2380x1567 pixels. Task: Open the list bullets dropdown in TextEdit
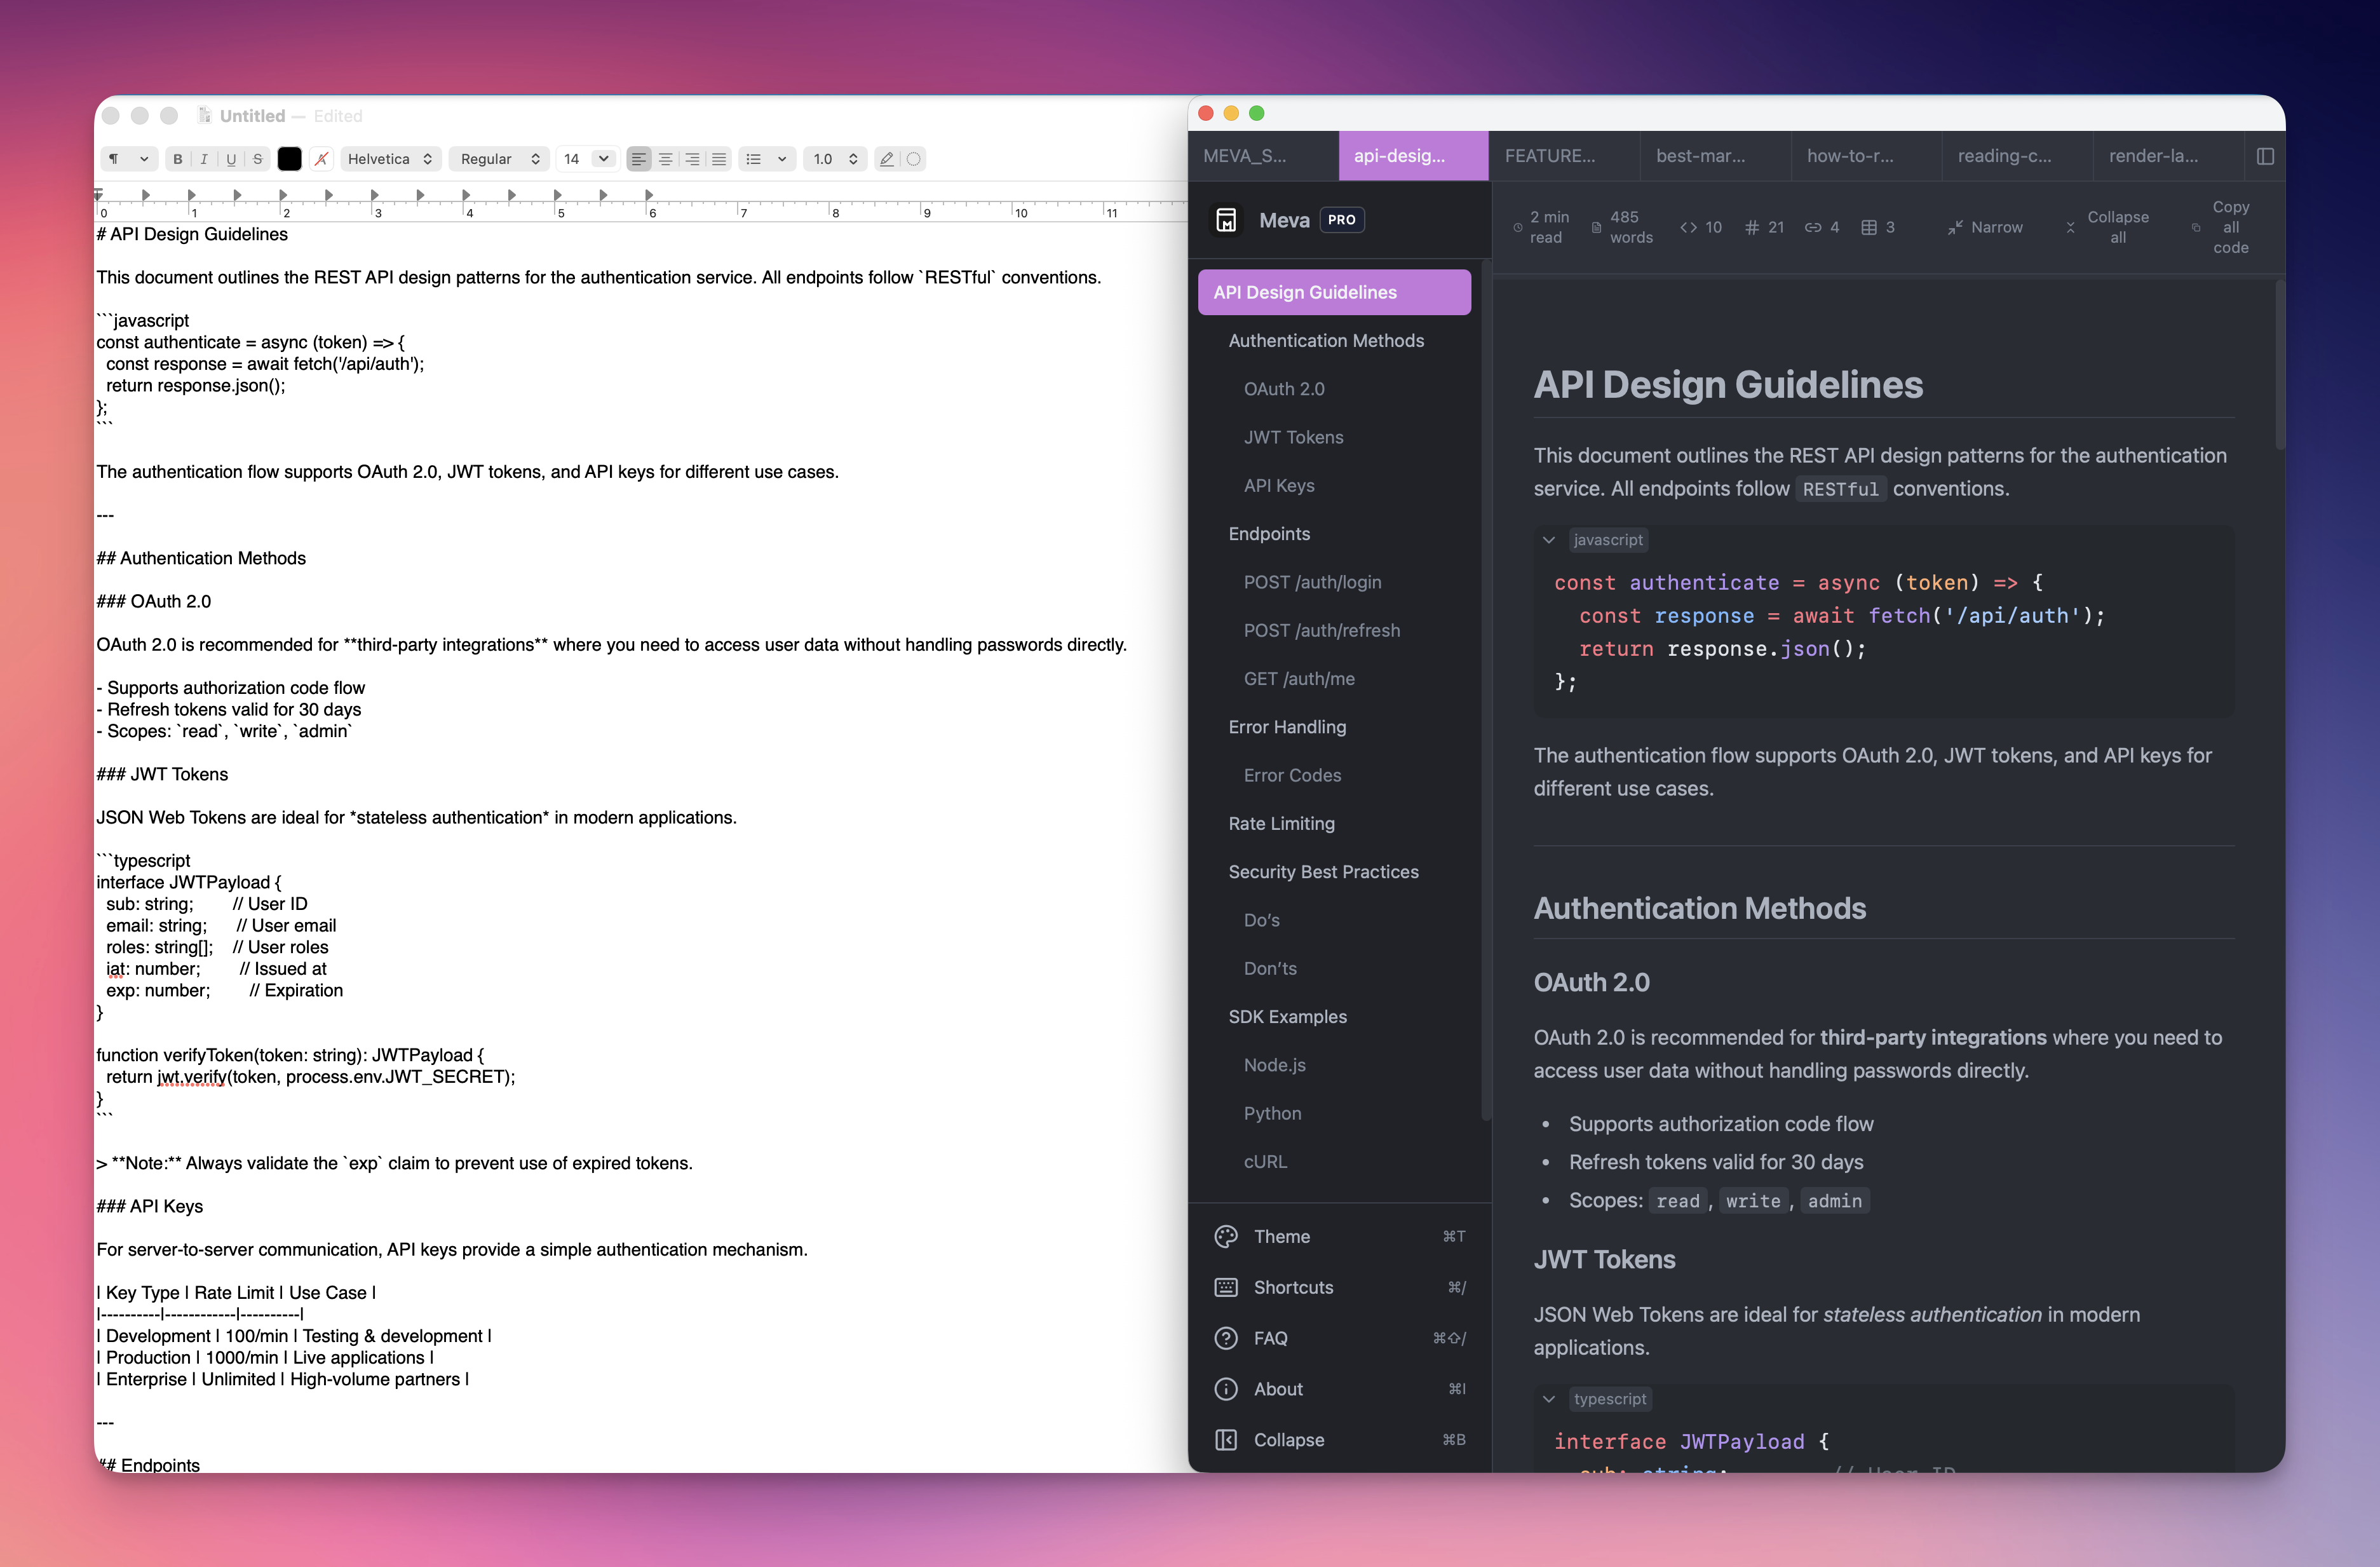click(767, 159)
